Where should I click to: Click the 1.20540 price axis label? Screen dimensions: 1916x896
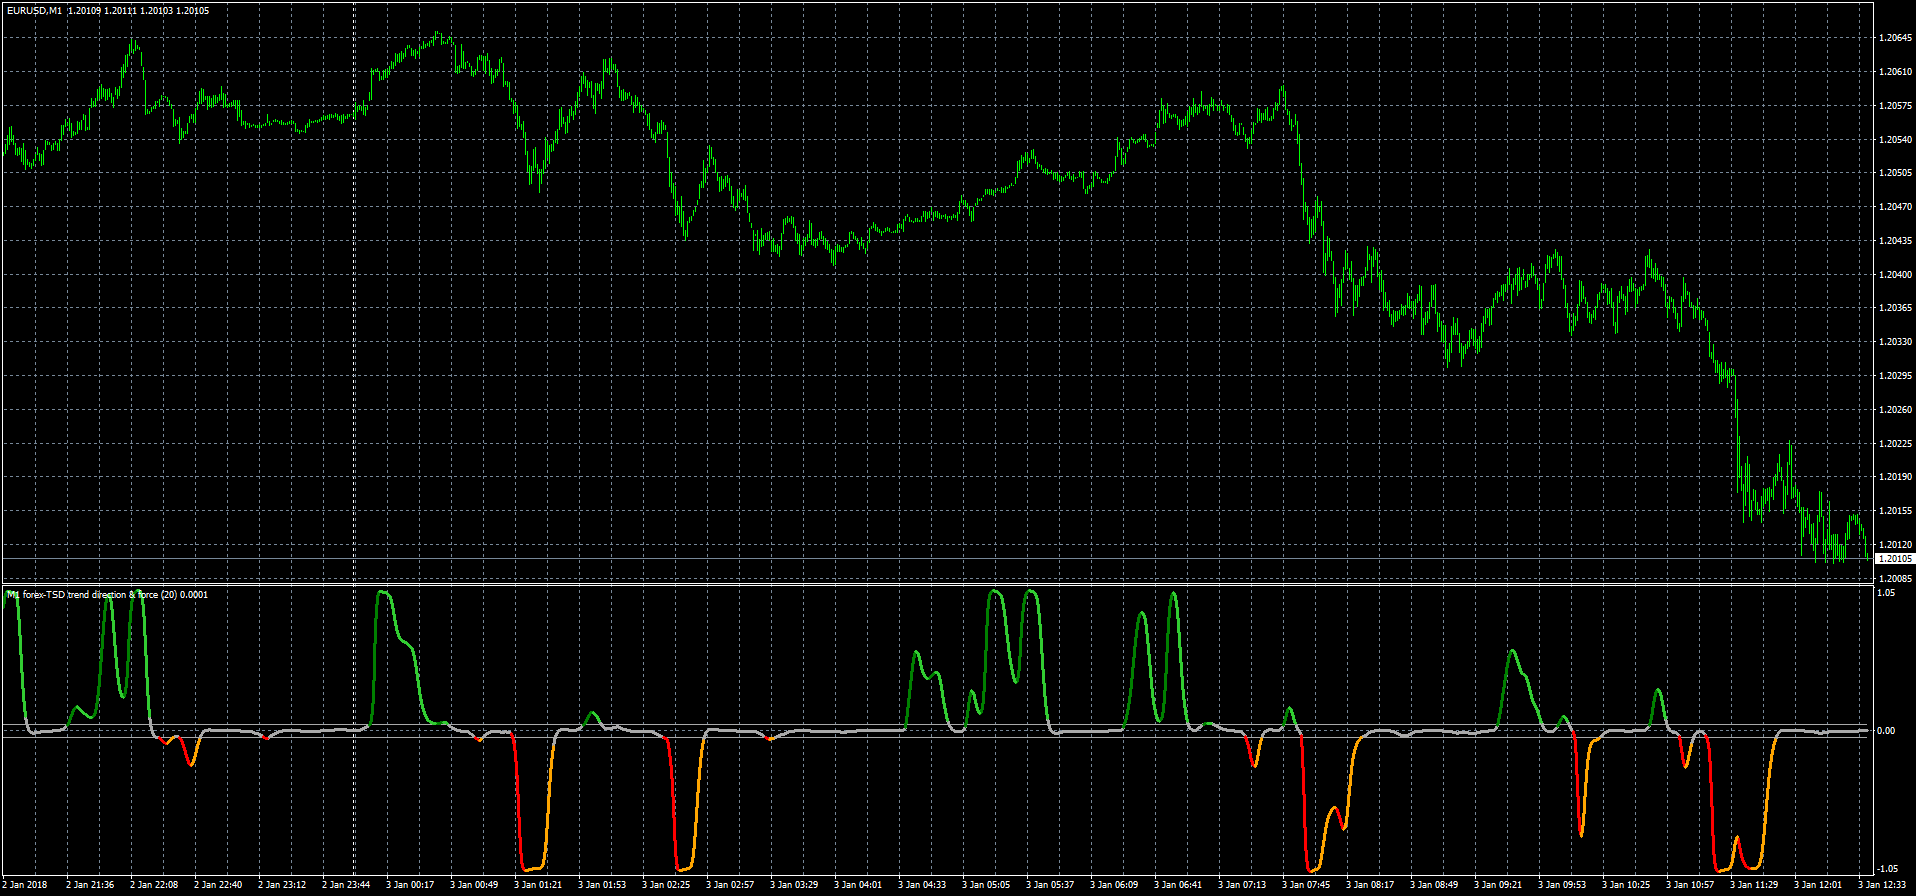(x=1895, y=139)
